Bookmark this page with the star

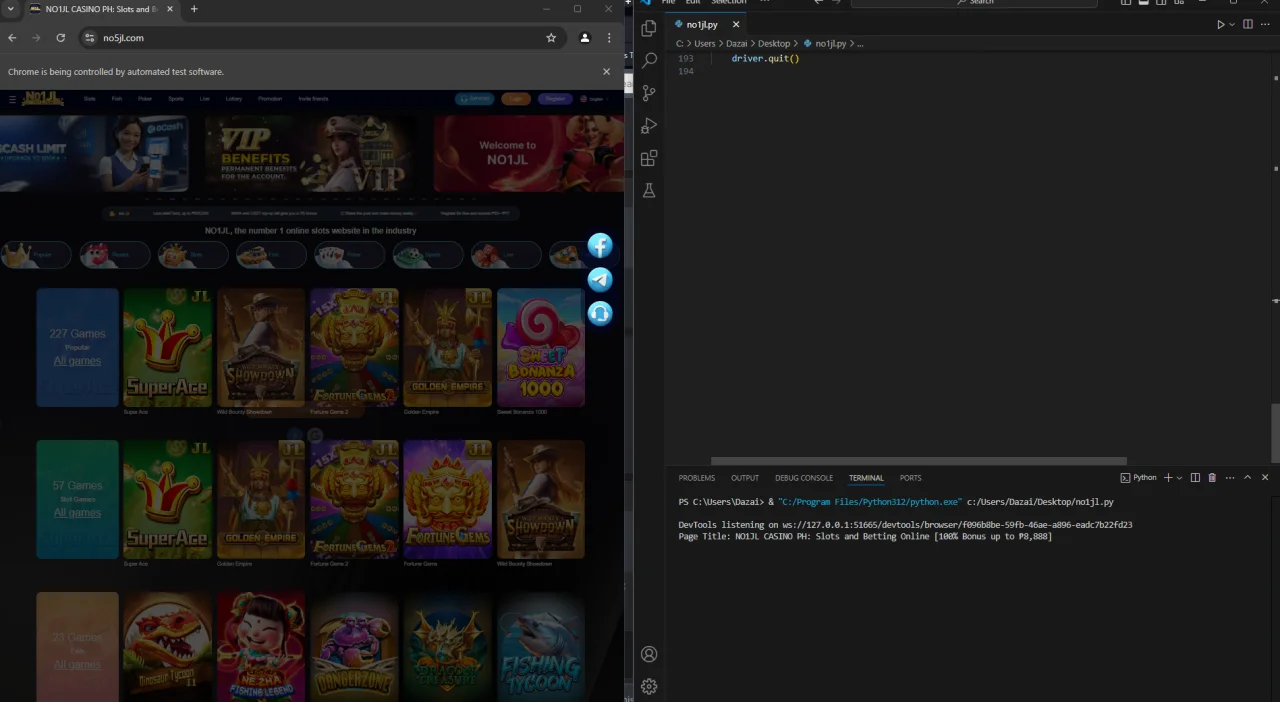point(551,38)
